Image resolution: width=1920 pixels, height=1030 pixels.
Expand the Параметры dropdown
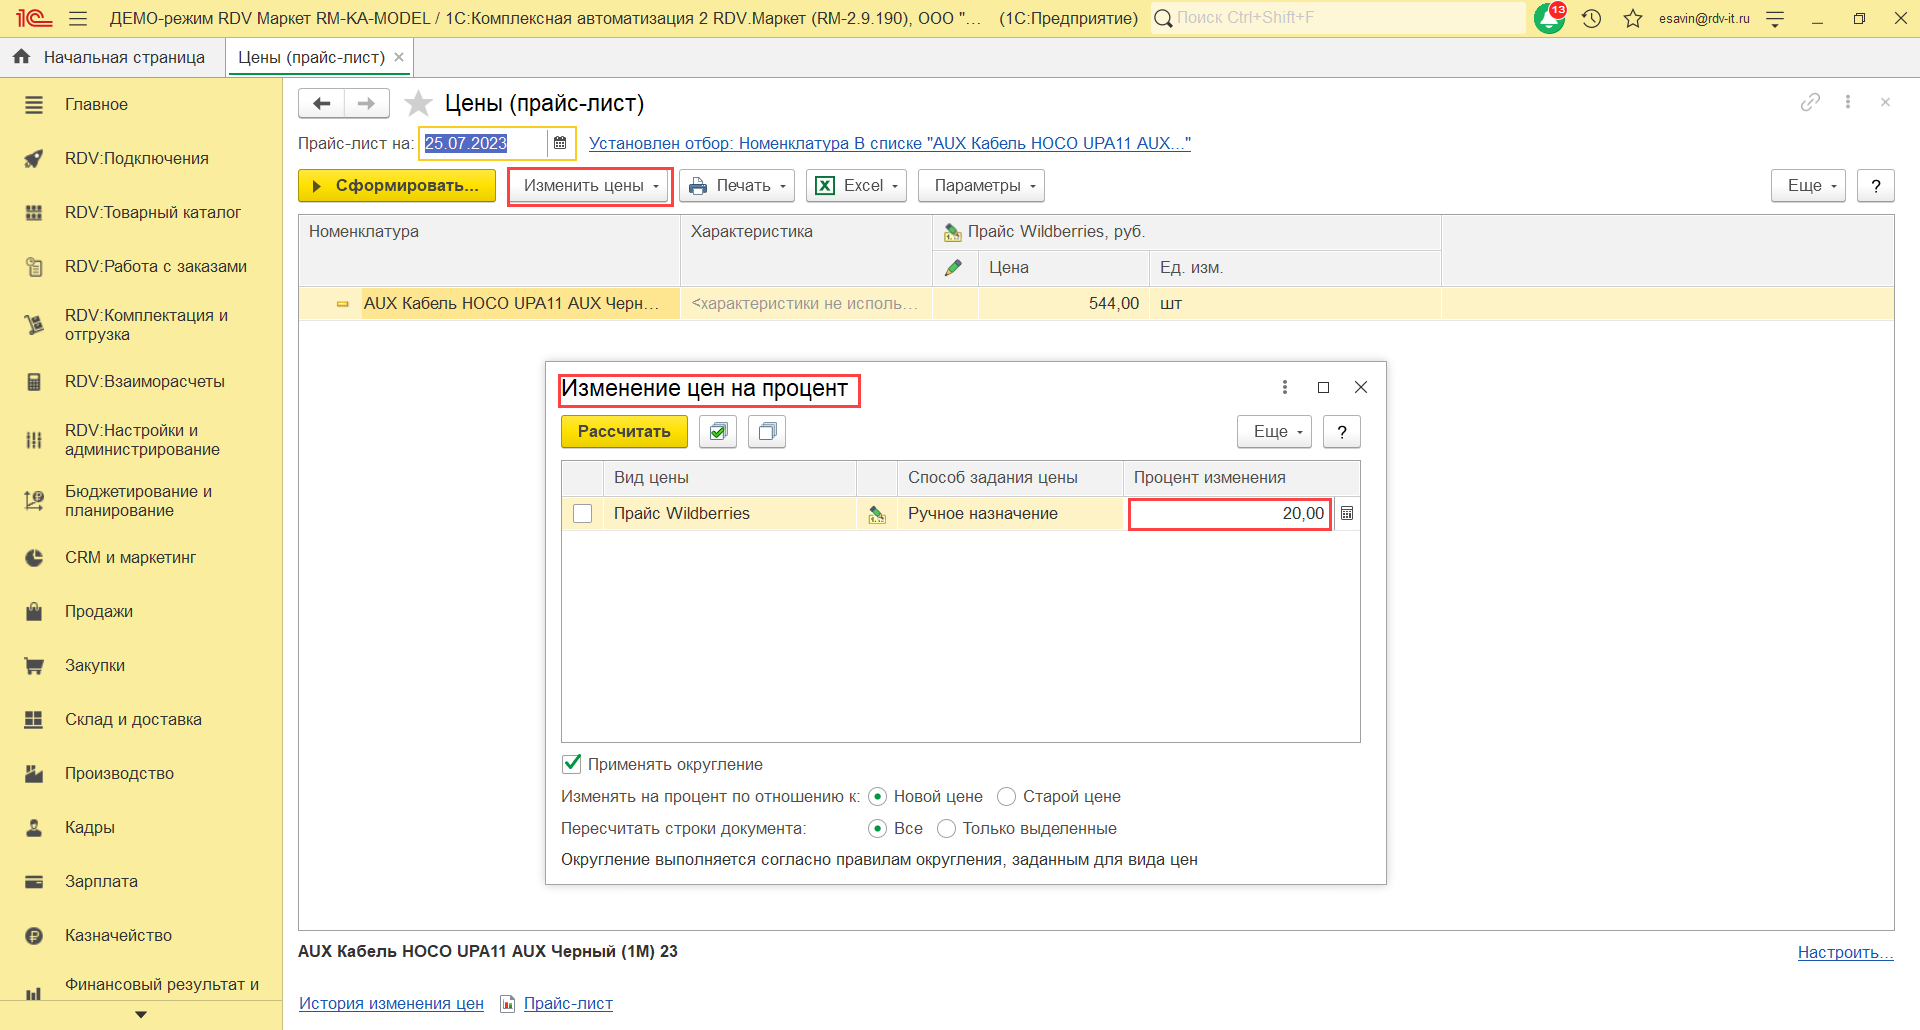point(984,186)
